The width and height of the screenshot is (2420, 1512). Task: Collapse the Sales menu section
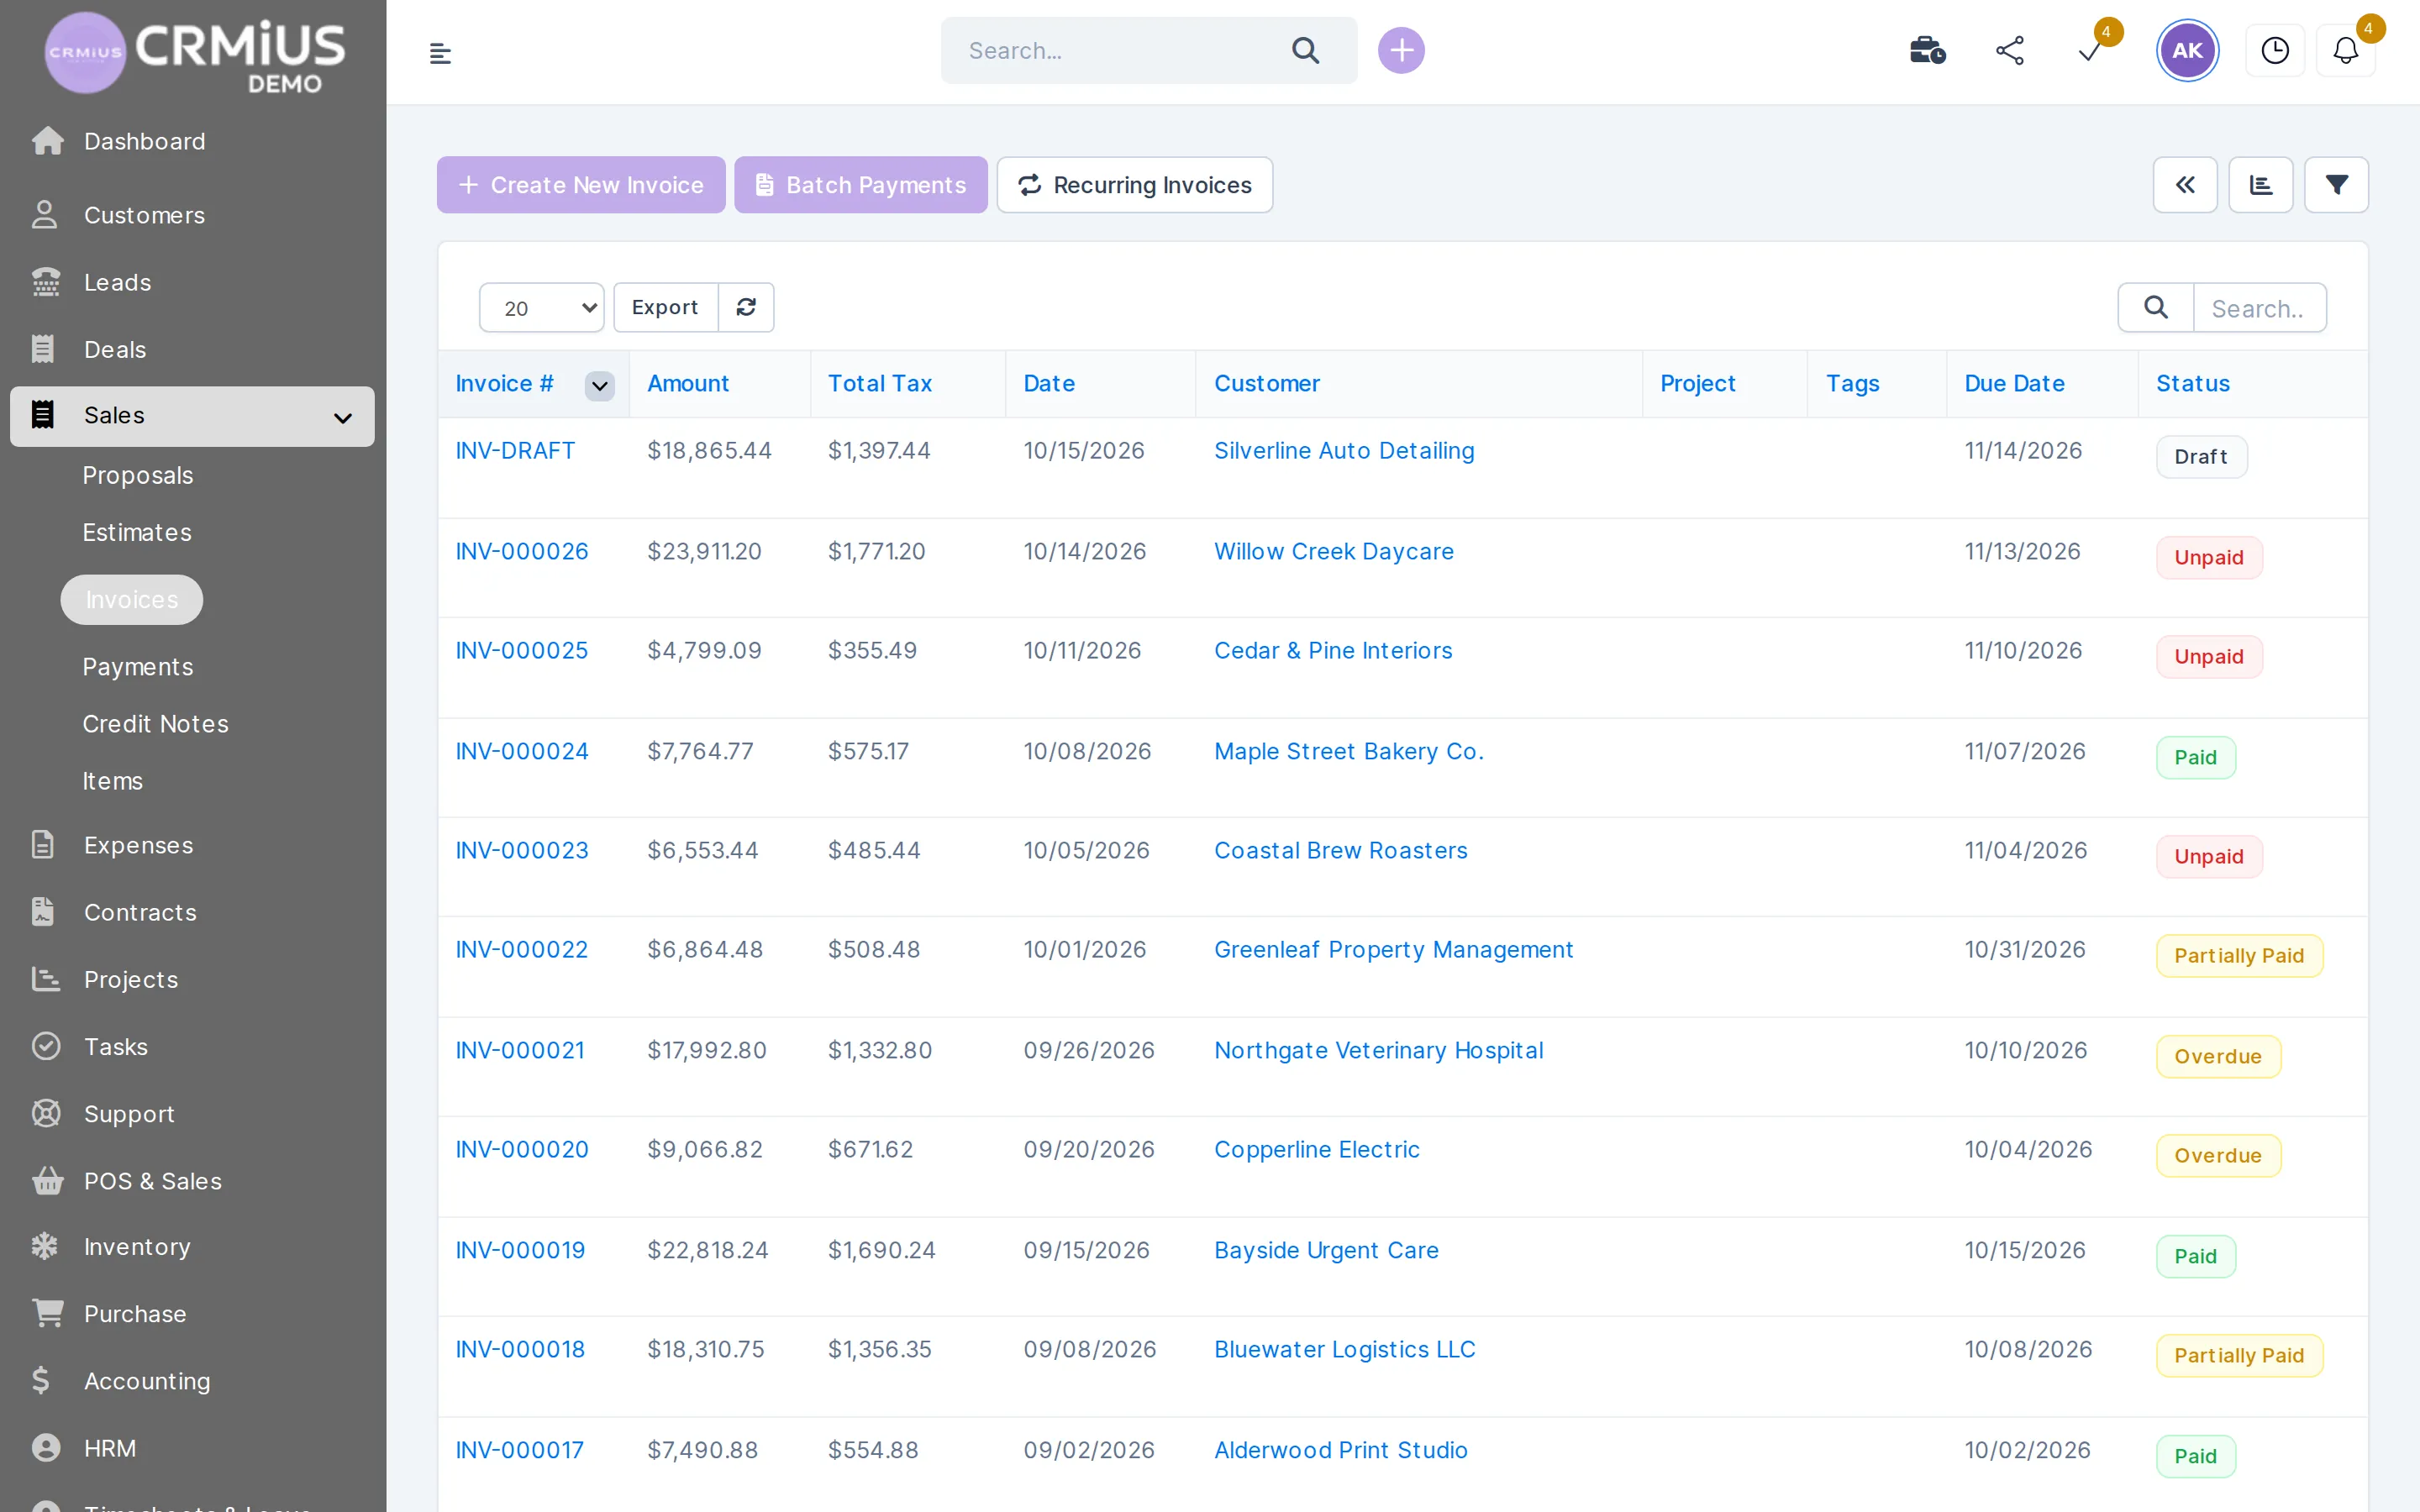tap(192, 416)
